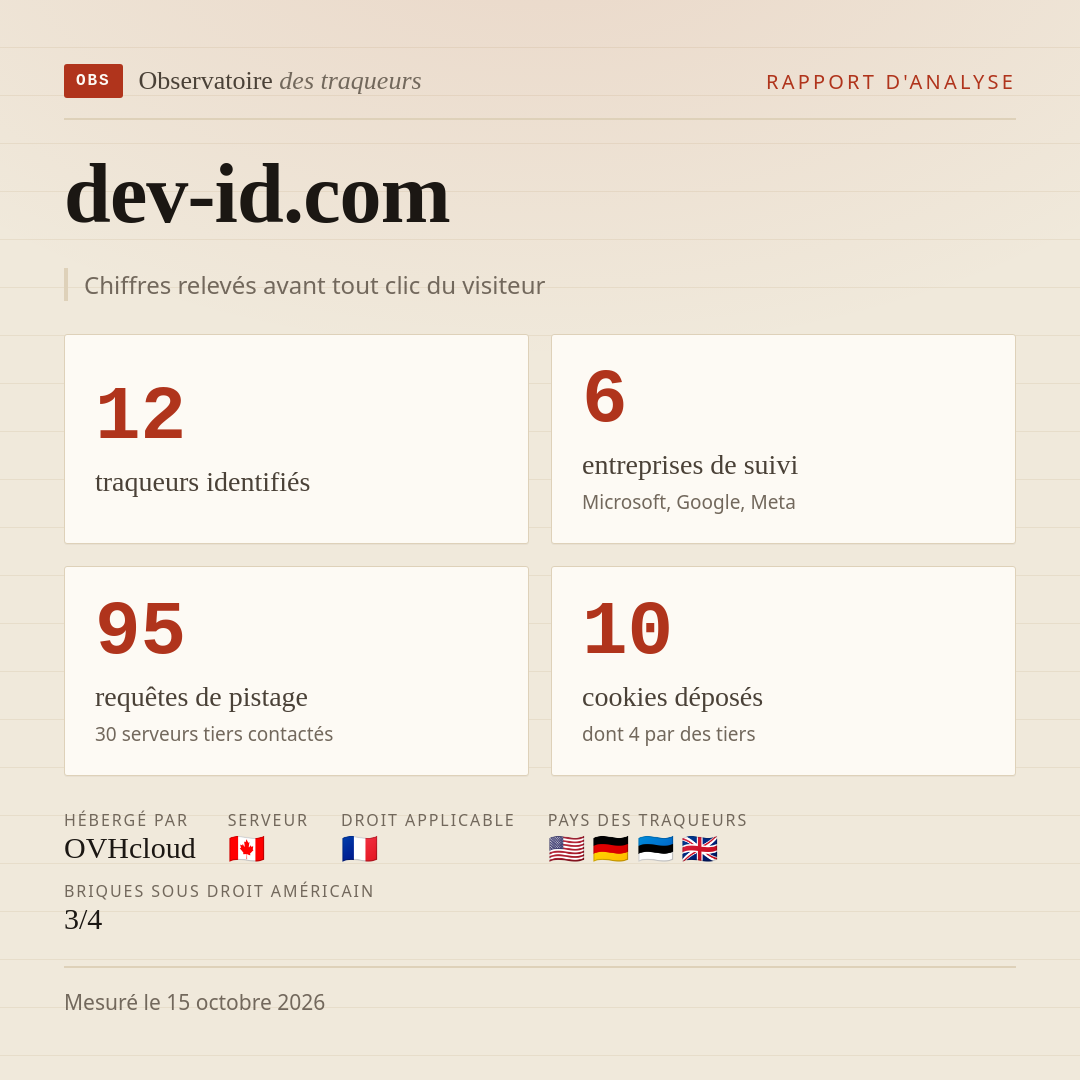Screen dimensions: 1080x1080
Task: Click the Germany flag in tracker countries
Action: point(611,849)
